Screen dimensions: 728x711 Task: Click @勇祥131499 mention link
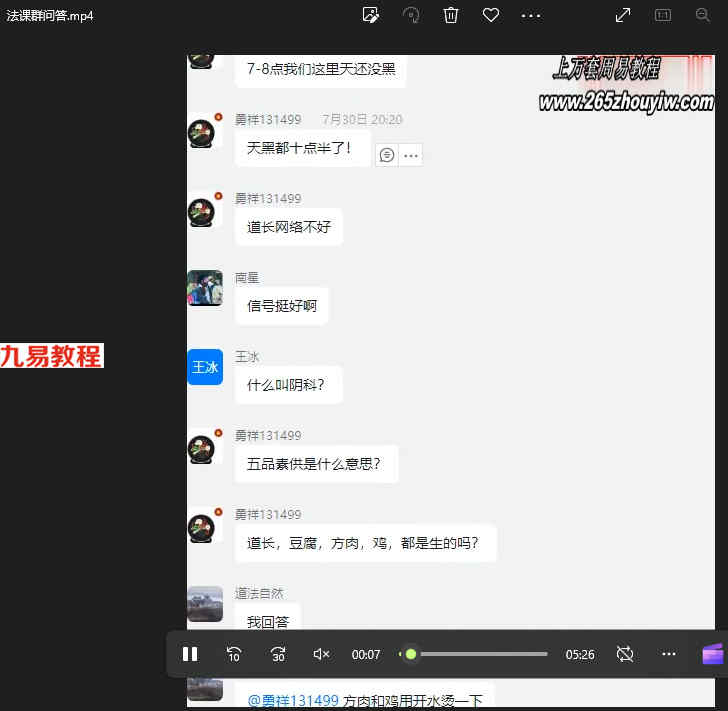click(x=293, y=700)
